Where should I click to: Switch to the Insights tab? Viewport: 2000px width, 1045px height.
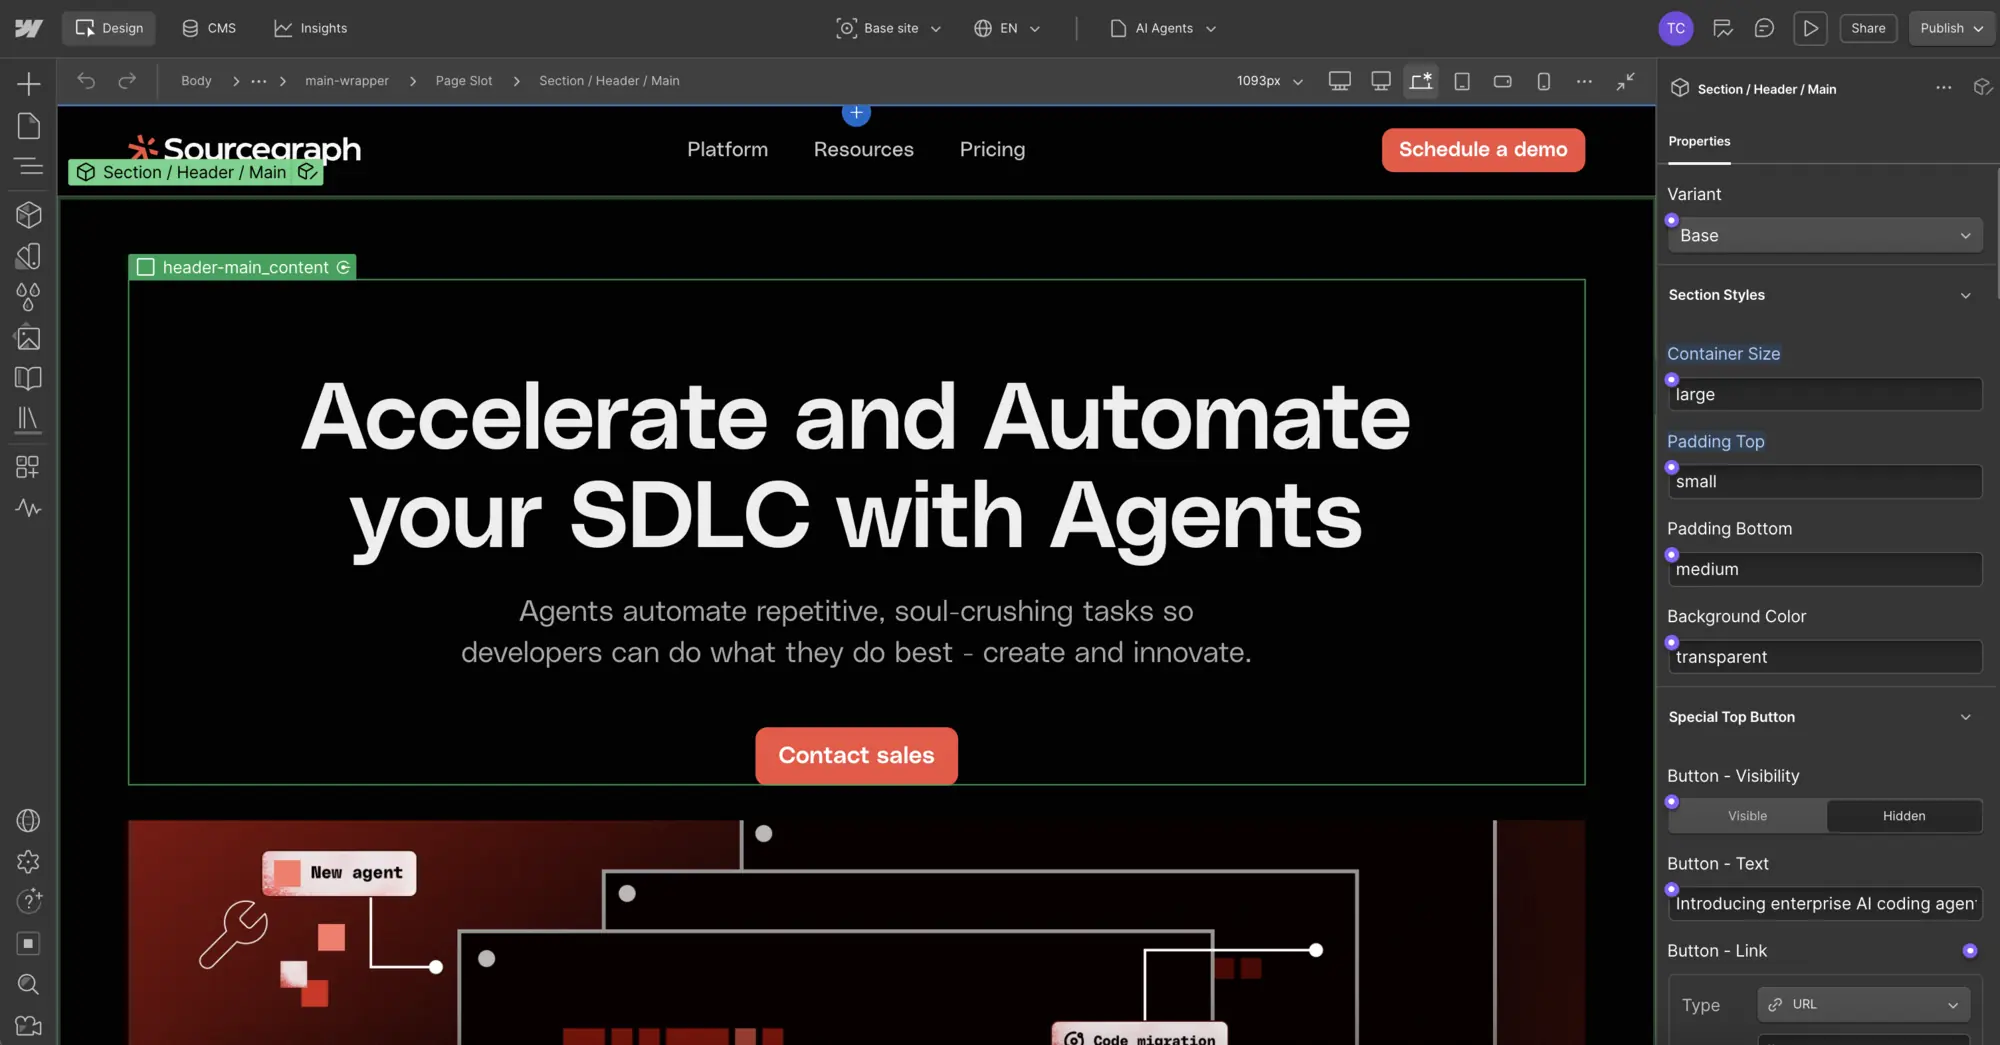click(x=311, y=28)
